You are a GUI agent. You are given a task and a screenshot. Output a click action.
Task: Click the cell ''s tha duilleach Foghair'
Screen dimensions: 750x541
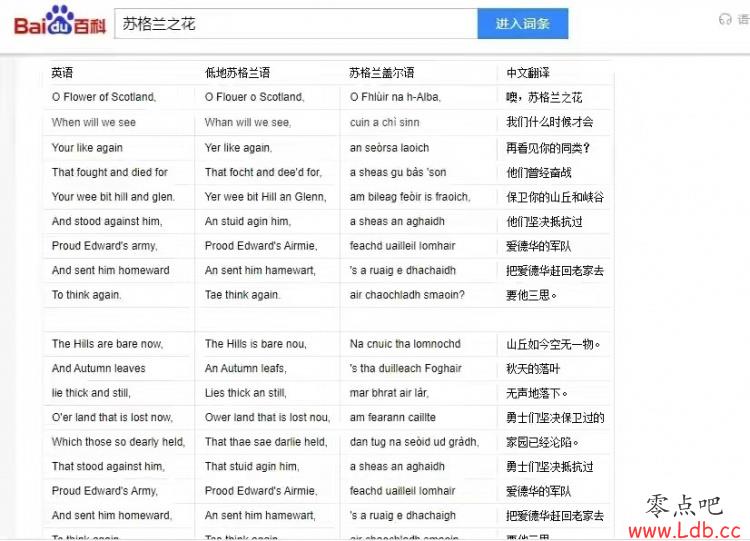[406, 368]
